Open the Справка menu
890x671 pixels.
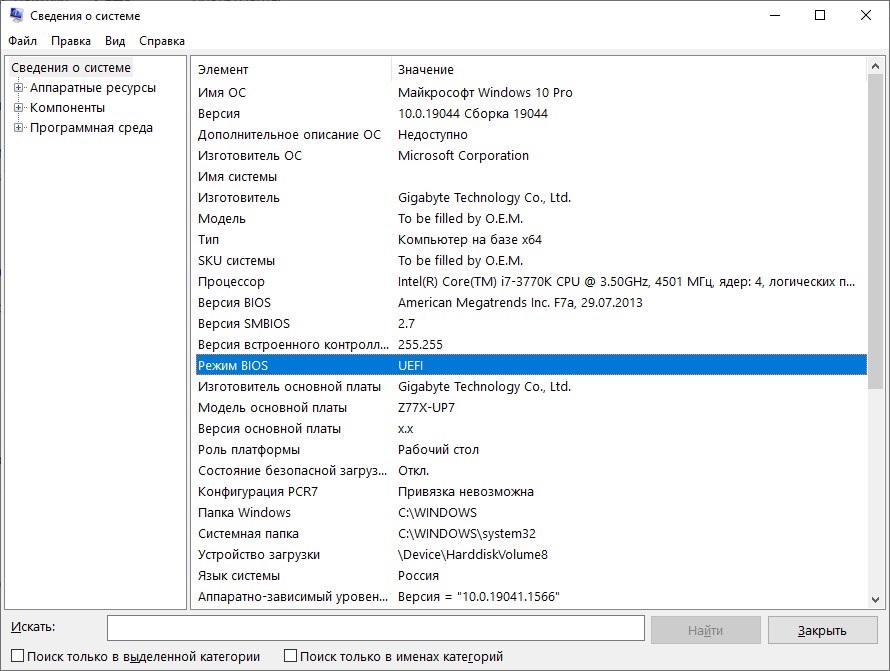pos(162,41)
